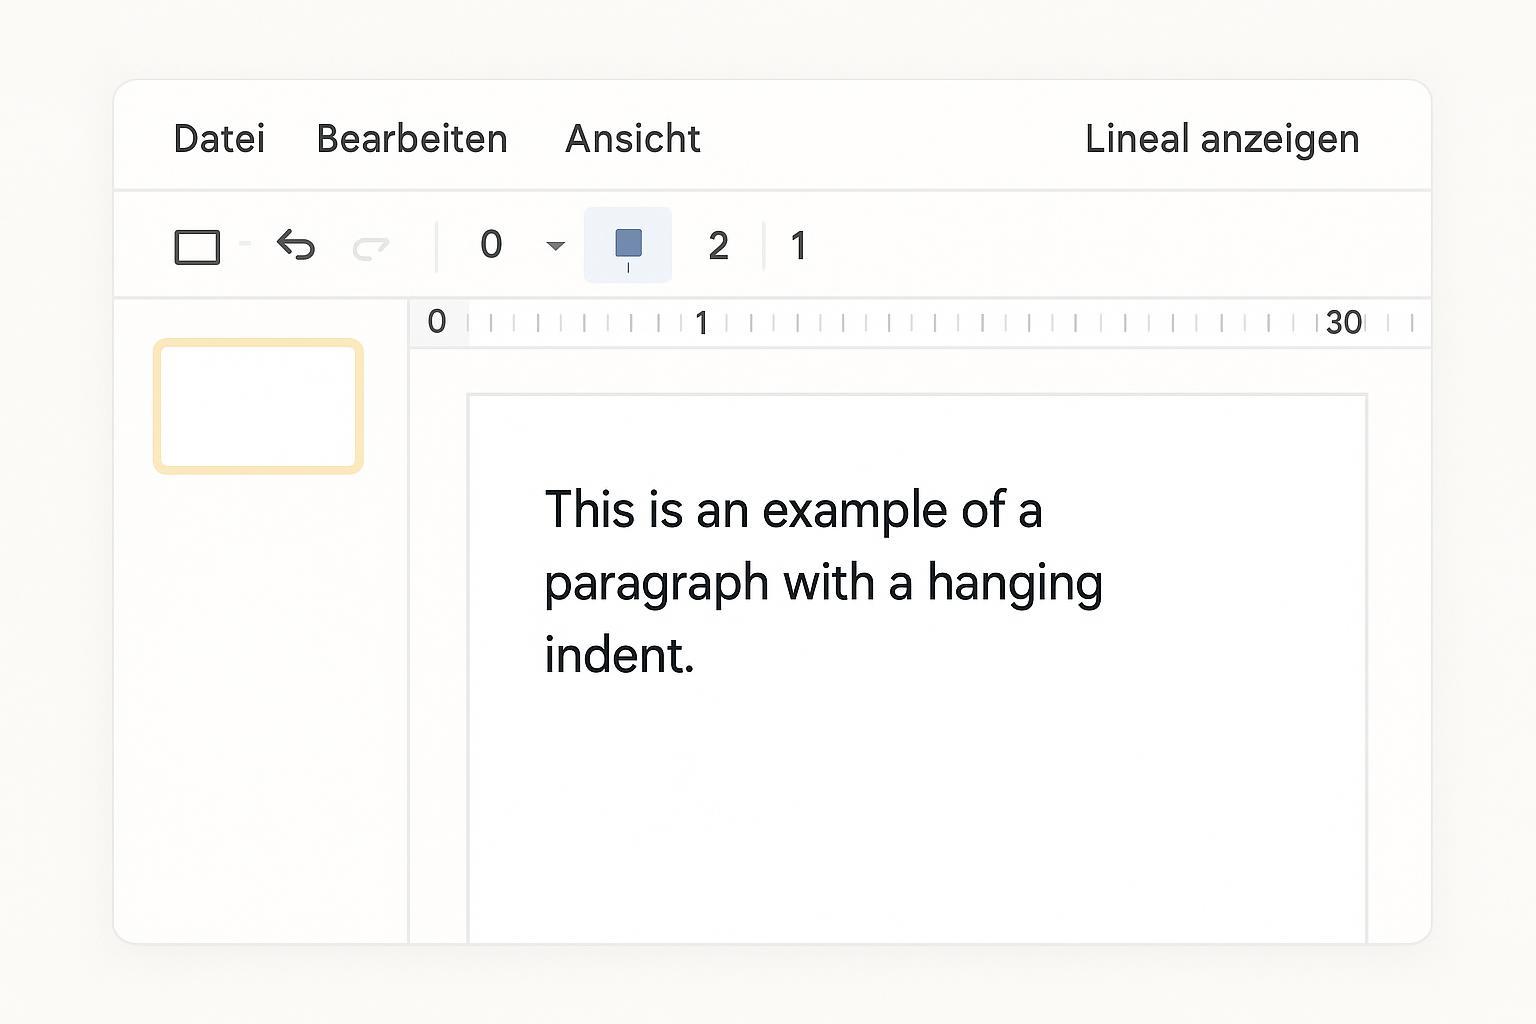Expand the dropdown arrow beside the 0 value

[556, 246]
